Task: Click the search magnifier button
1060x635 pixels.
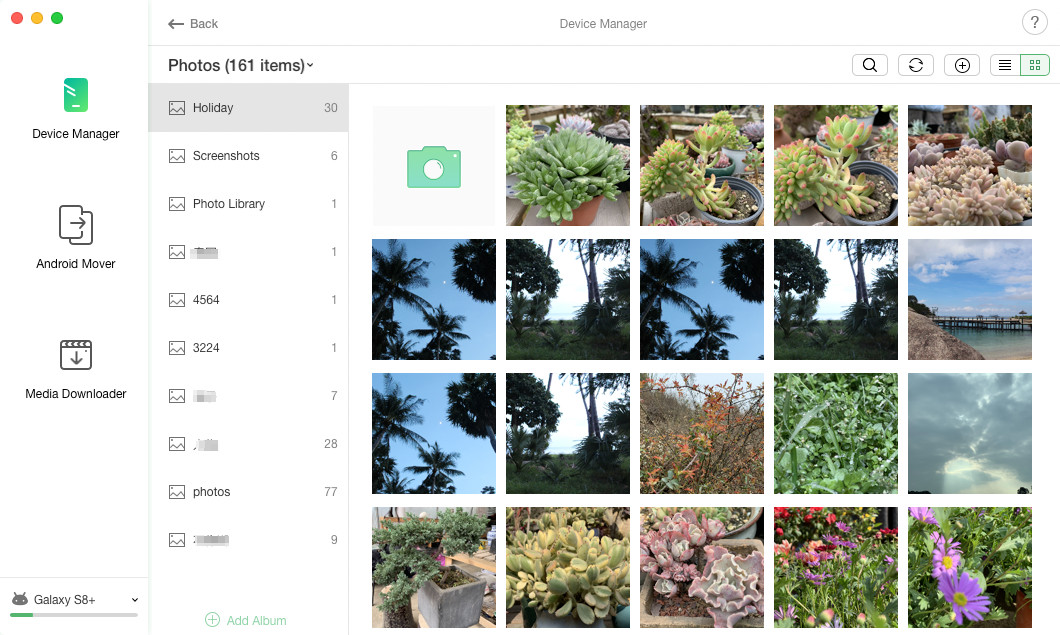Action: 870,65
